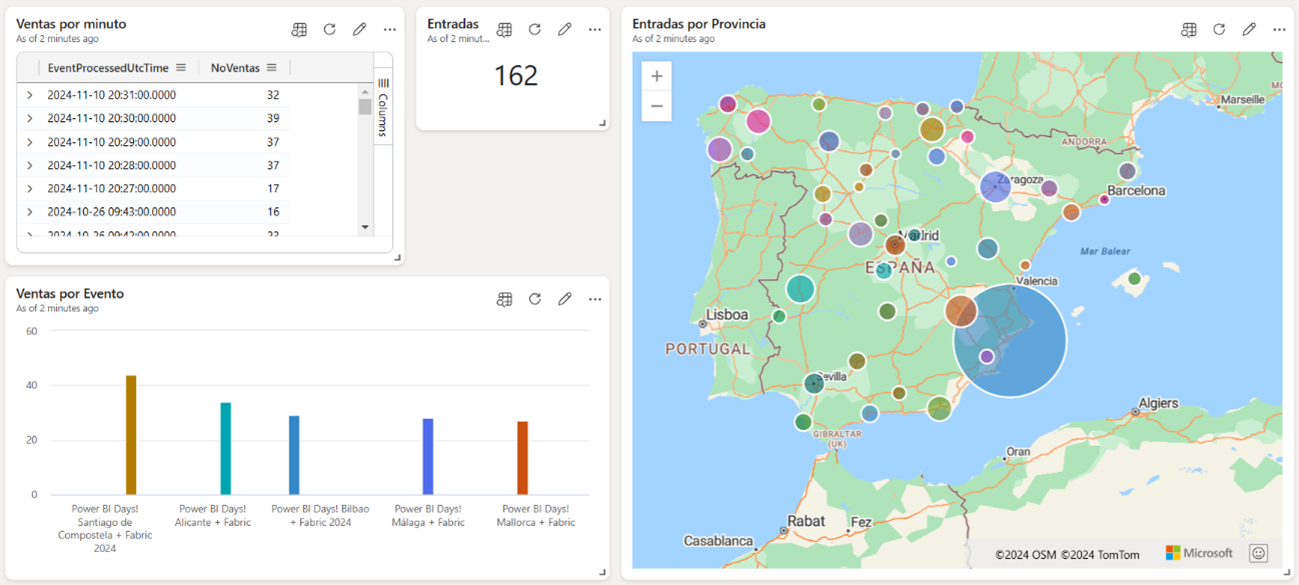This screenshot has height=585, width=1299.
Task: Expand row 2024-11-10 20:29:00.0000
Action: pos(30,142)
